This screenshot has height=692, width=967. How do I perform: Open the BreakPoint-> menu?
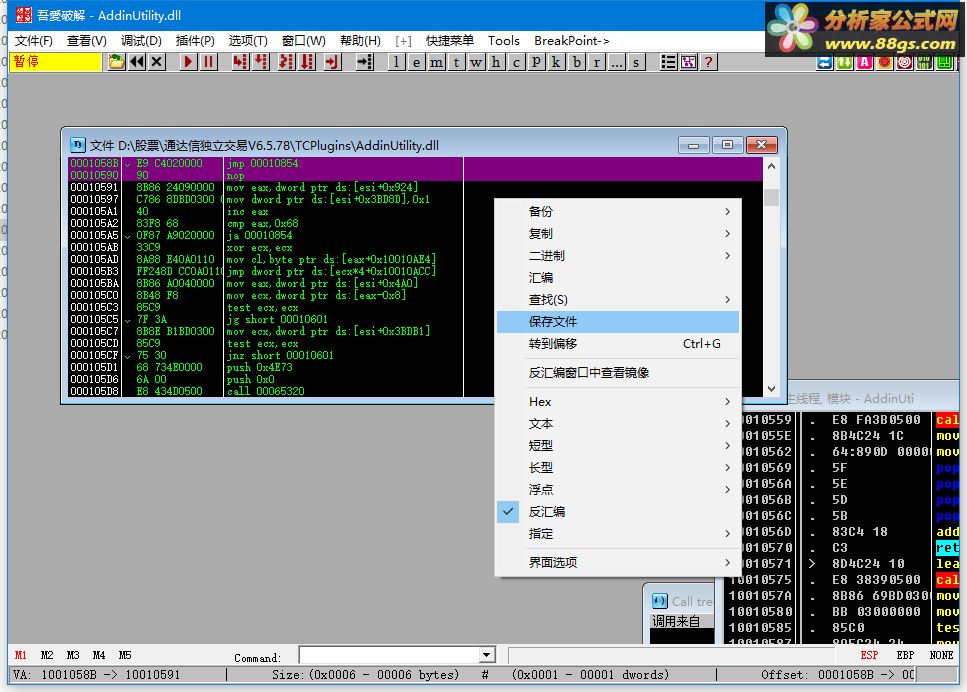coord(572,41)
